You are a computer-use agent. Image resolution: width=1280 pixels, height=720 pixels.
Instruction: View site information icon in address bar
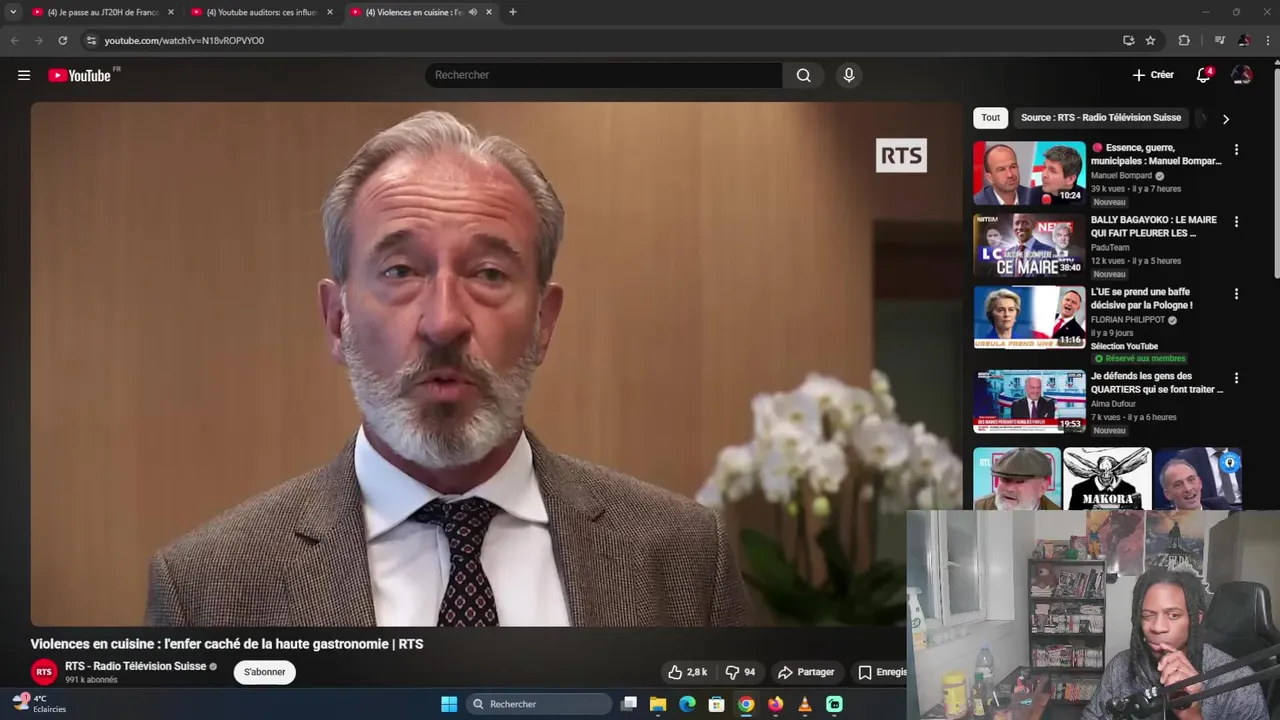[91, 41]
